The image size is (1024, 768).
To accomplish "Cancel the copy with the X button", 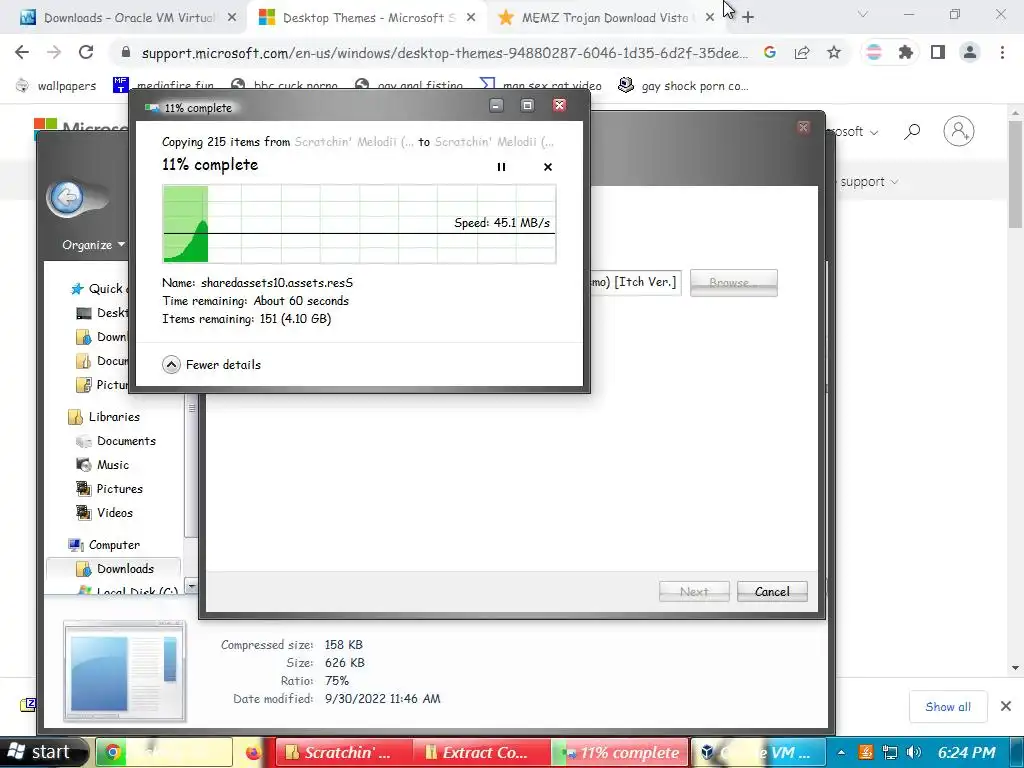I will point(548,167).
